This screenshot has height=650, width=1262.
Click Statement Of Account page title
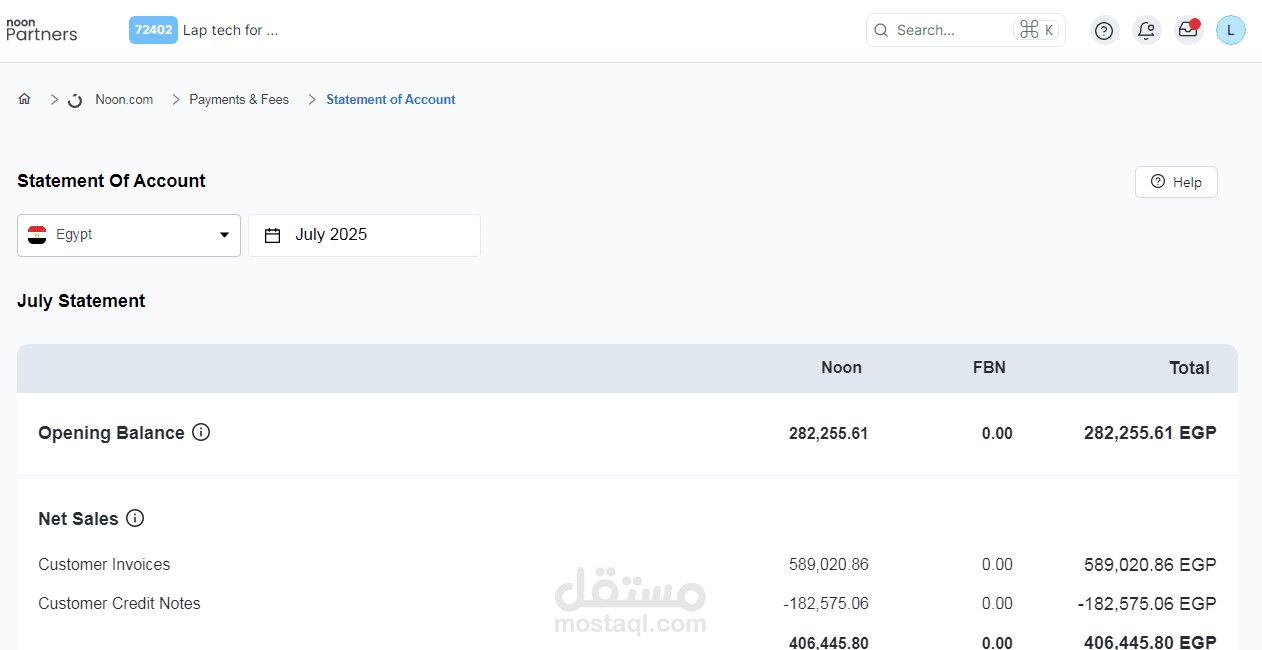click(x=111, y=181)
